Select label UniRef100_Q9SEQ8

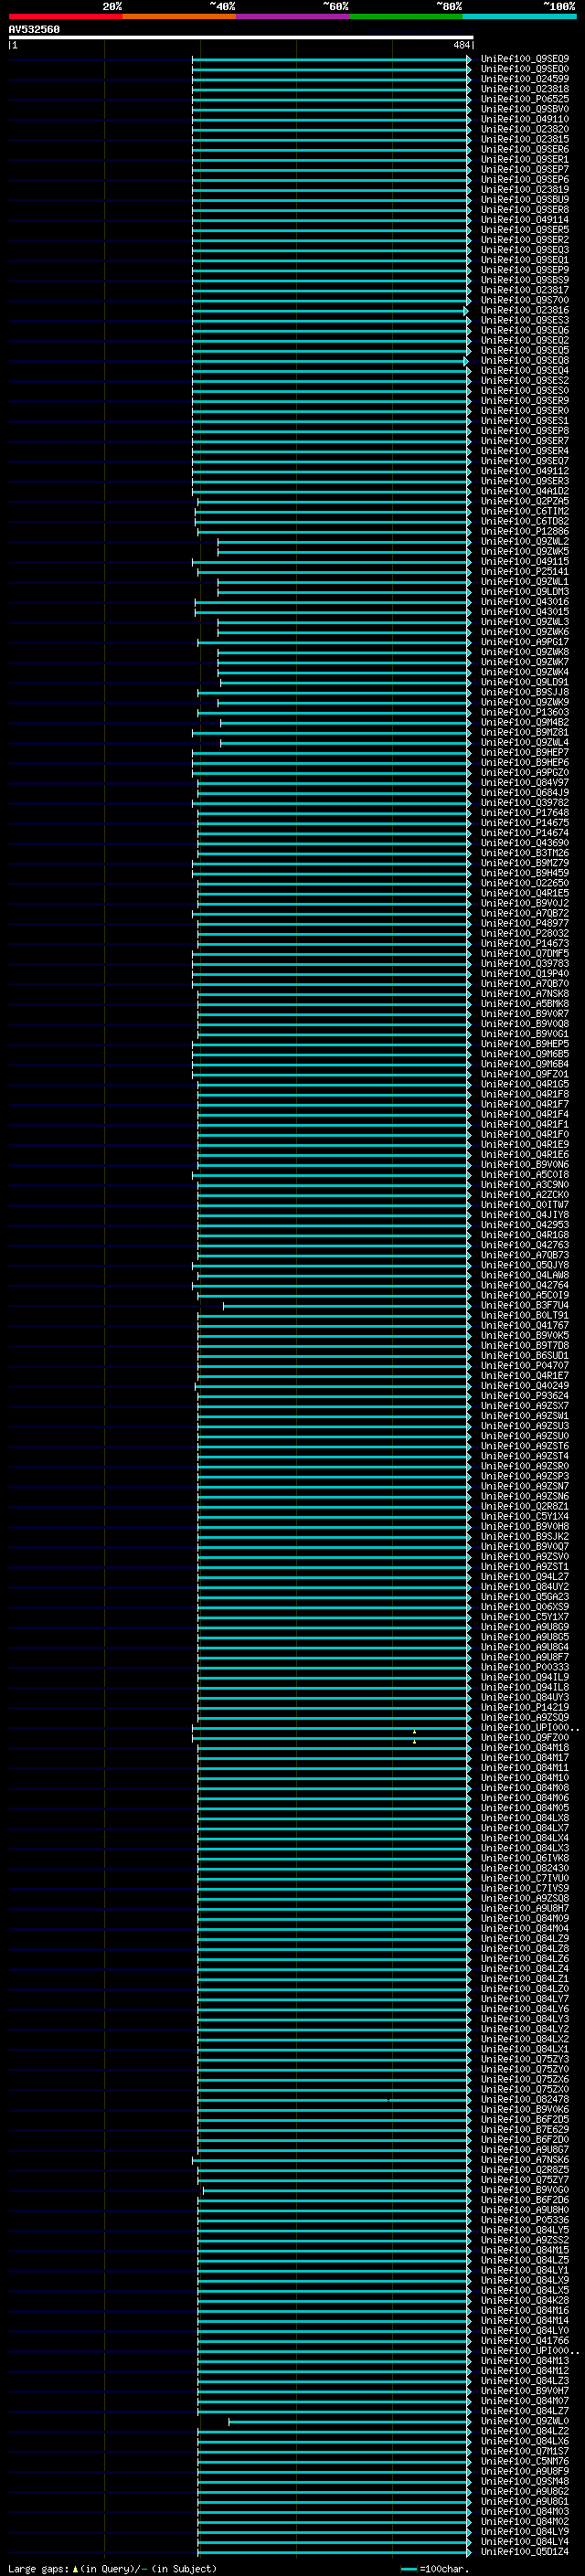525,361
